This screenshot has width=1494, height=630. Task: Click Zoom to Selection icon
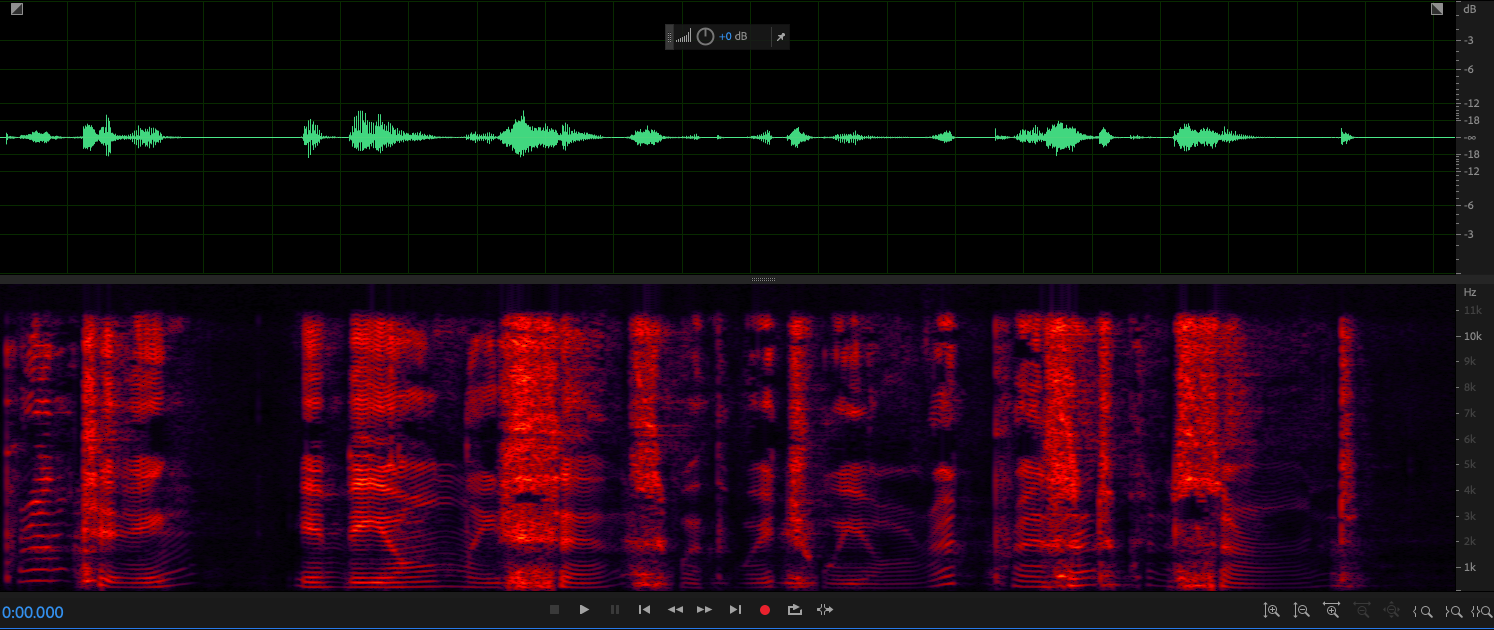click(1481, 610)
